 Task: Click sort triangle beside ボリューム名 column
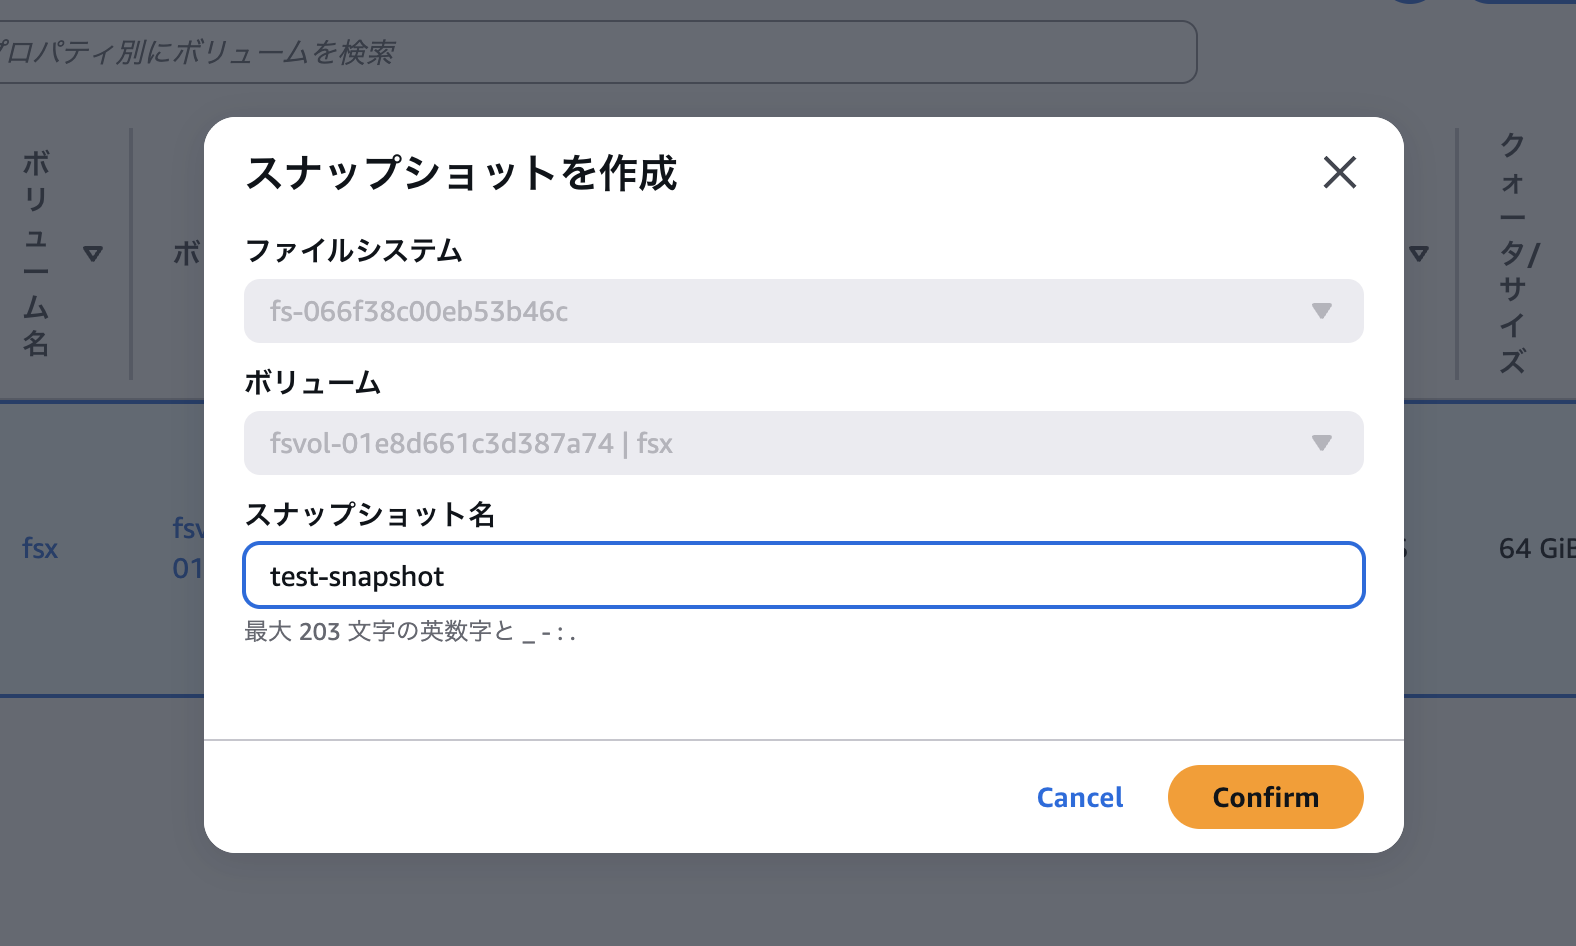coord(93,254)
